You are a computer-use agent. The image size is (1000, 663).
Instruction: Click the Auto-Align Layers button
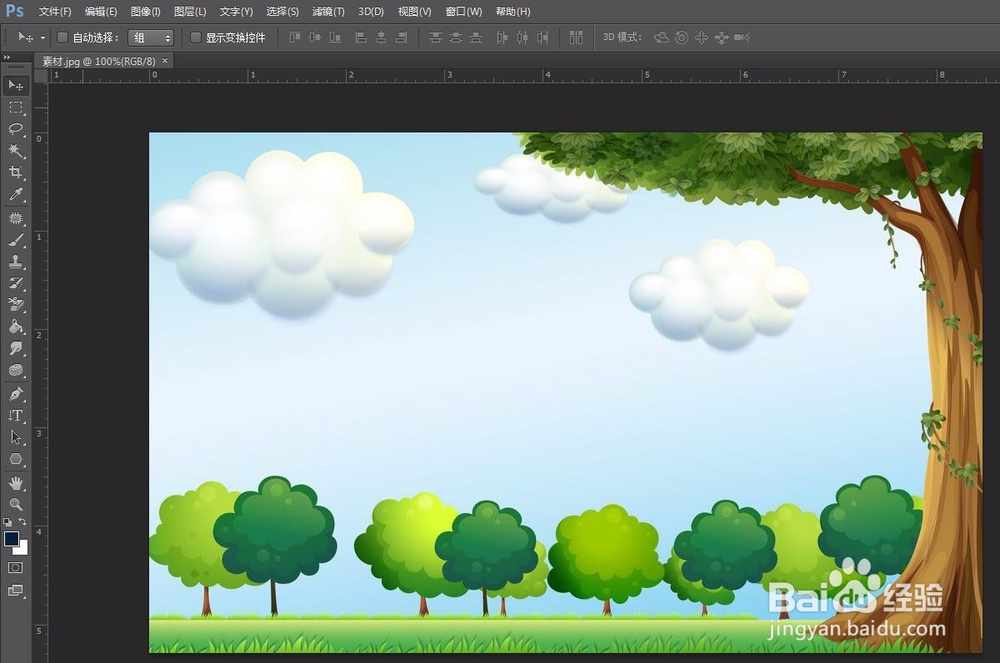point(576,38)
